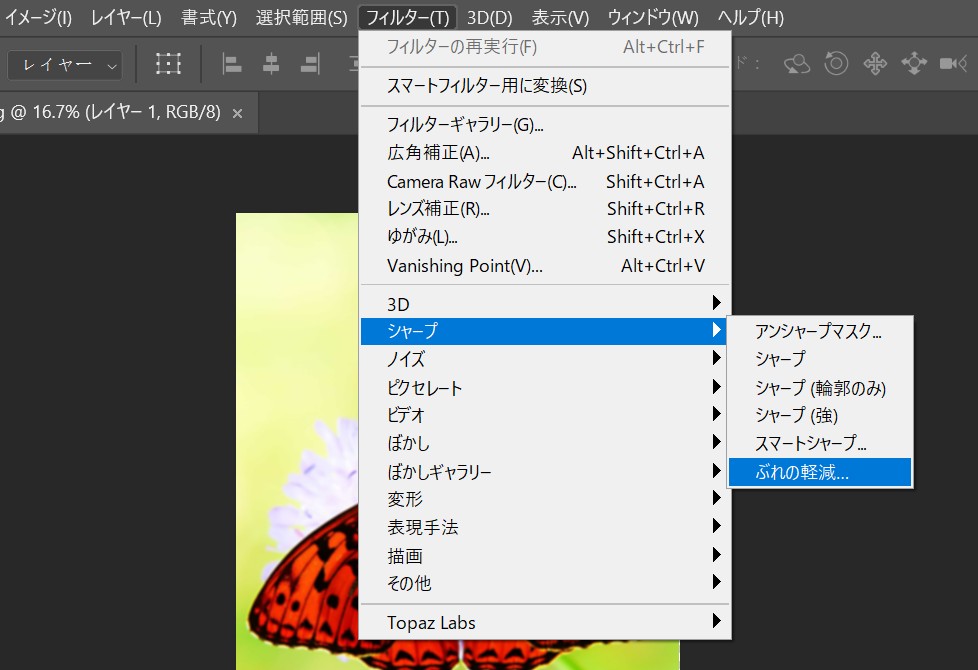Screen dimensions: 978x670
Task: Click the 3D video camera zoom icon
Action: point(951,65)
